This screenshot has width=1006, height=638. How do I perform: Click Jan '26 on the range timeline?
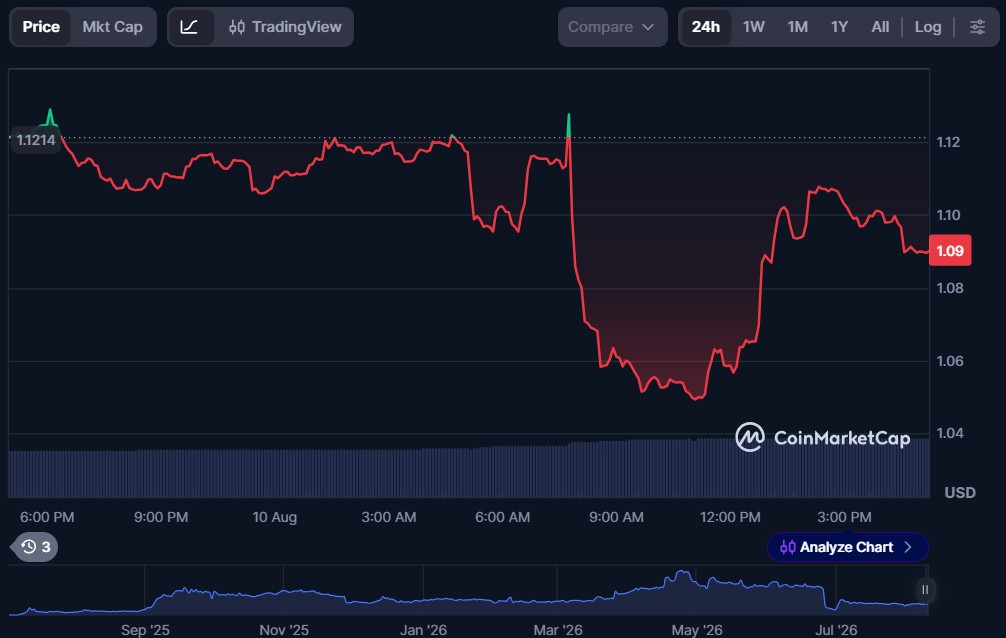coord(423,630)
